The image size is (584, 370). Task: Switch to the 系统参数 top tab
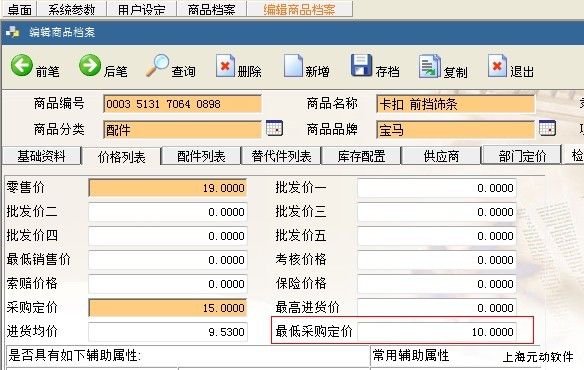coord(72,9)
